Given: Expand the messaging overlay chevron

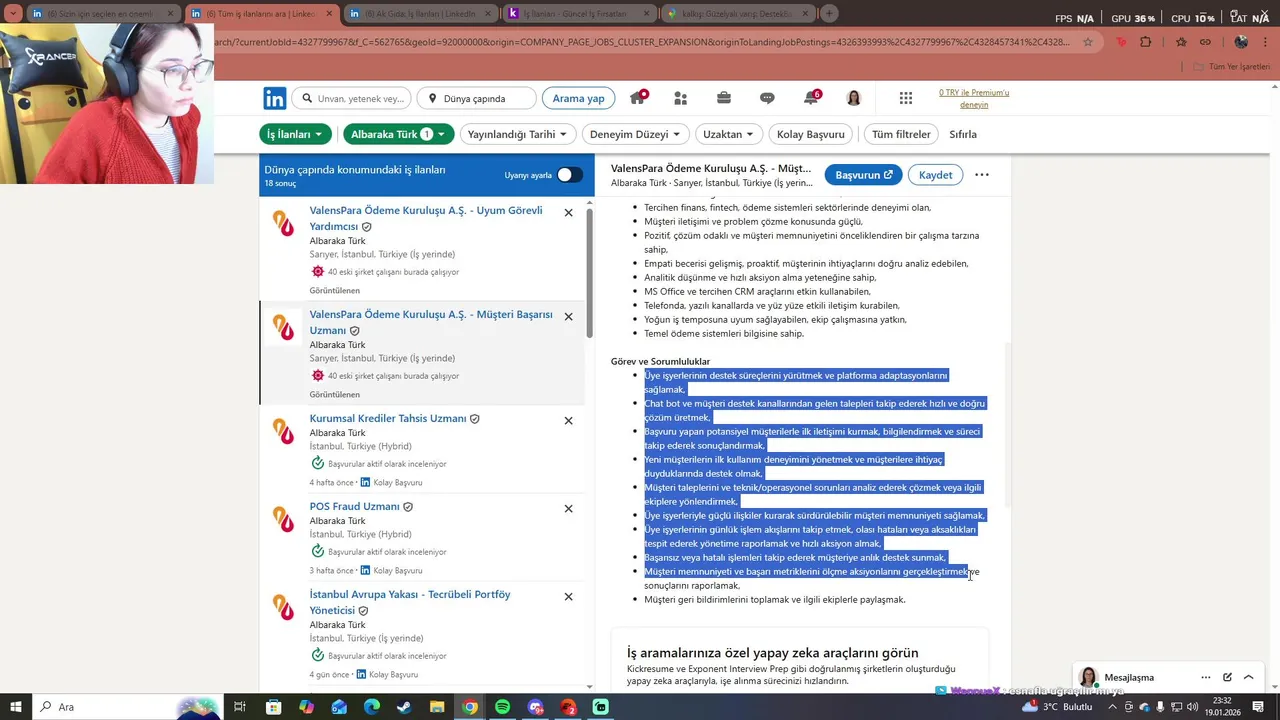Looking at the screenshot, I should click(1248, 677).
